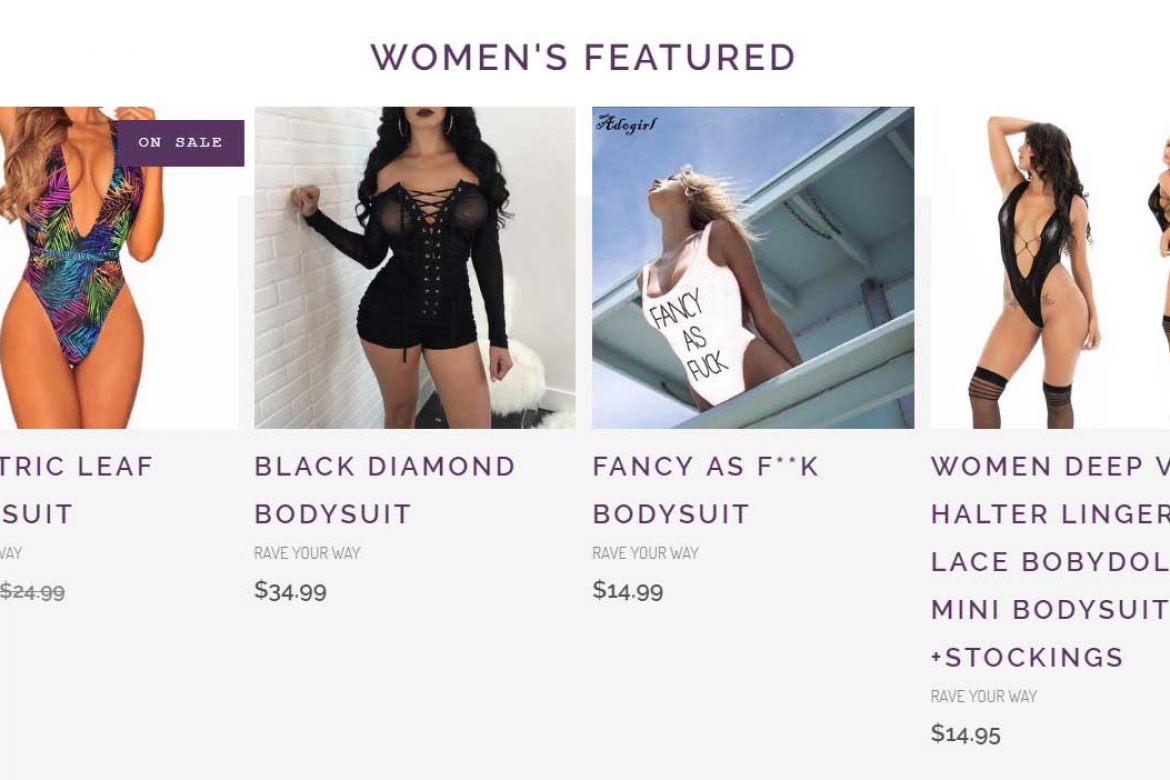Click Rave Your Way vendor under lingerie item

tap(983, 696)
